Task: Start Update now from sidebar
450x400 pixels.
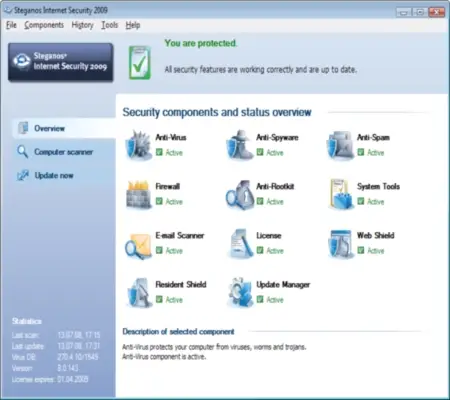Action: pyautogui.click(x=54, y=176)
